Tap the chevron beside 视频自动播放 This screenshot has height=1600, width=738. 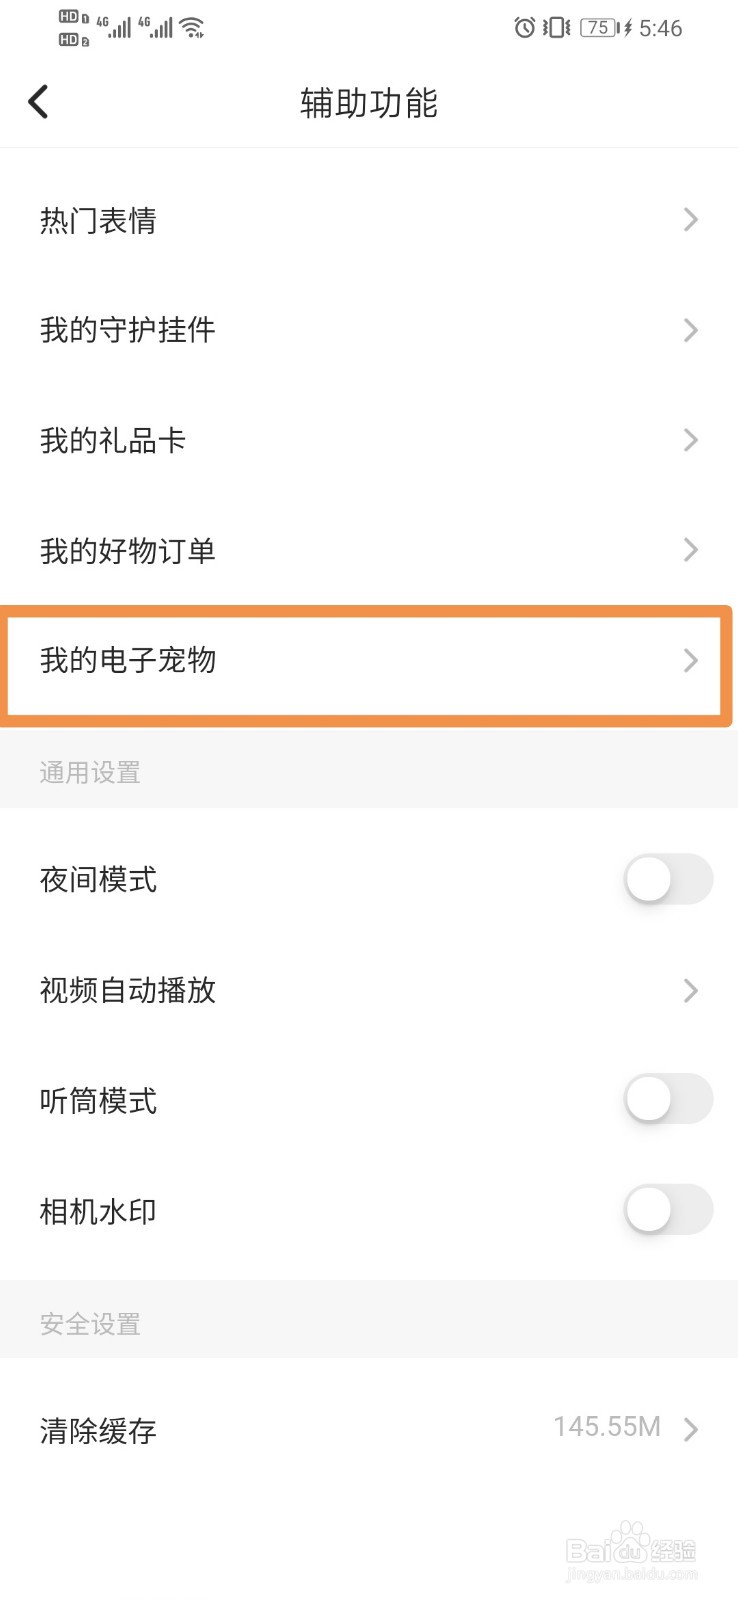click(x=690, y=991)
